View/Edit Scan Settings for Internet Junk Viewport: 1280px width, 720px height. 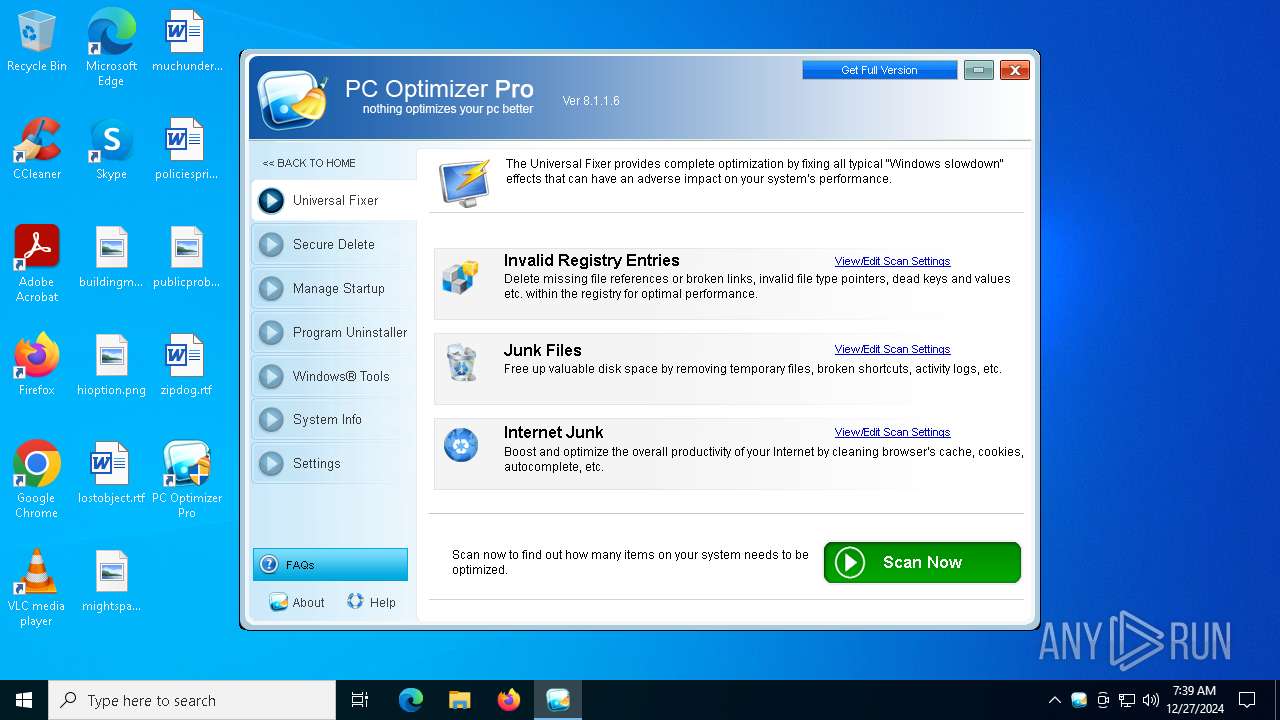pyautogui.click(x=892, y=432)
